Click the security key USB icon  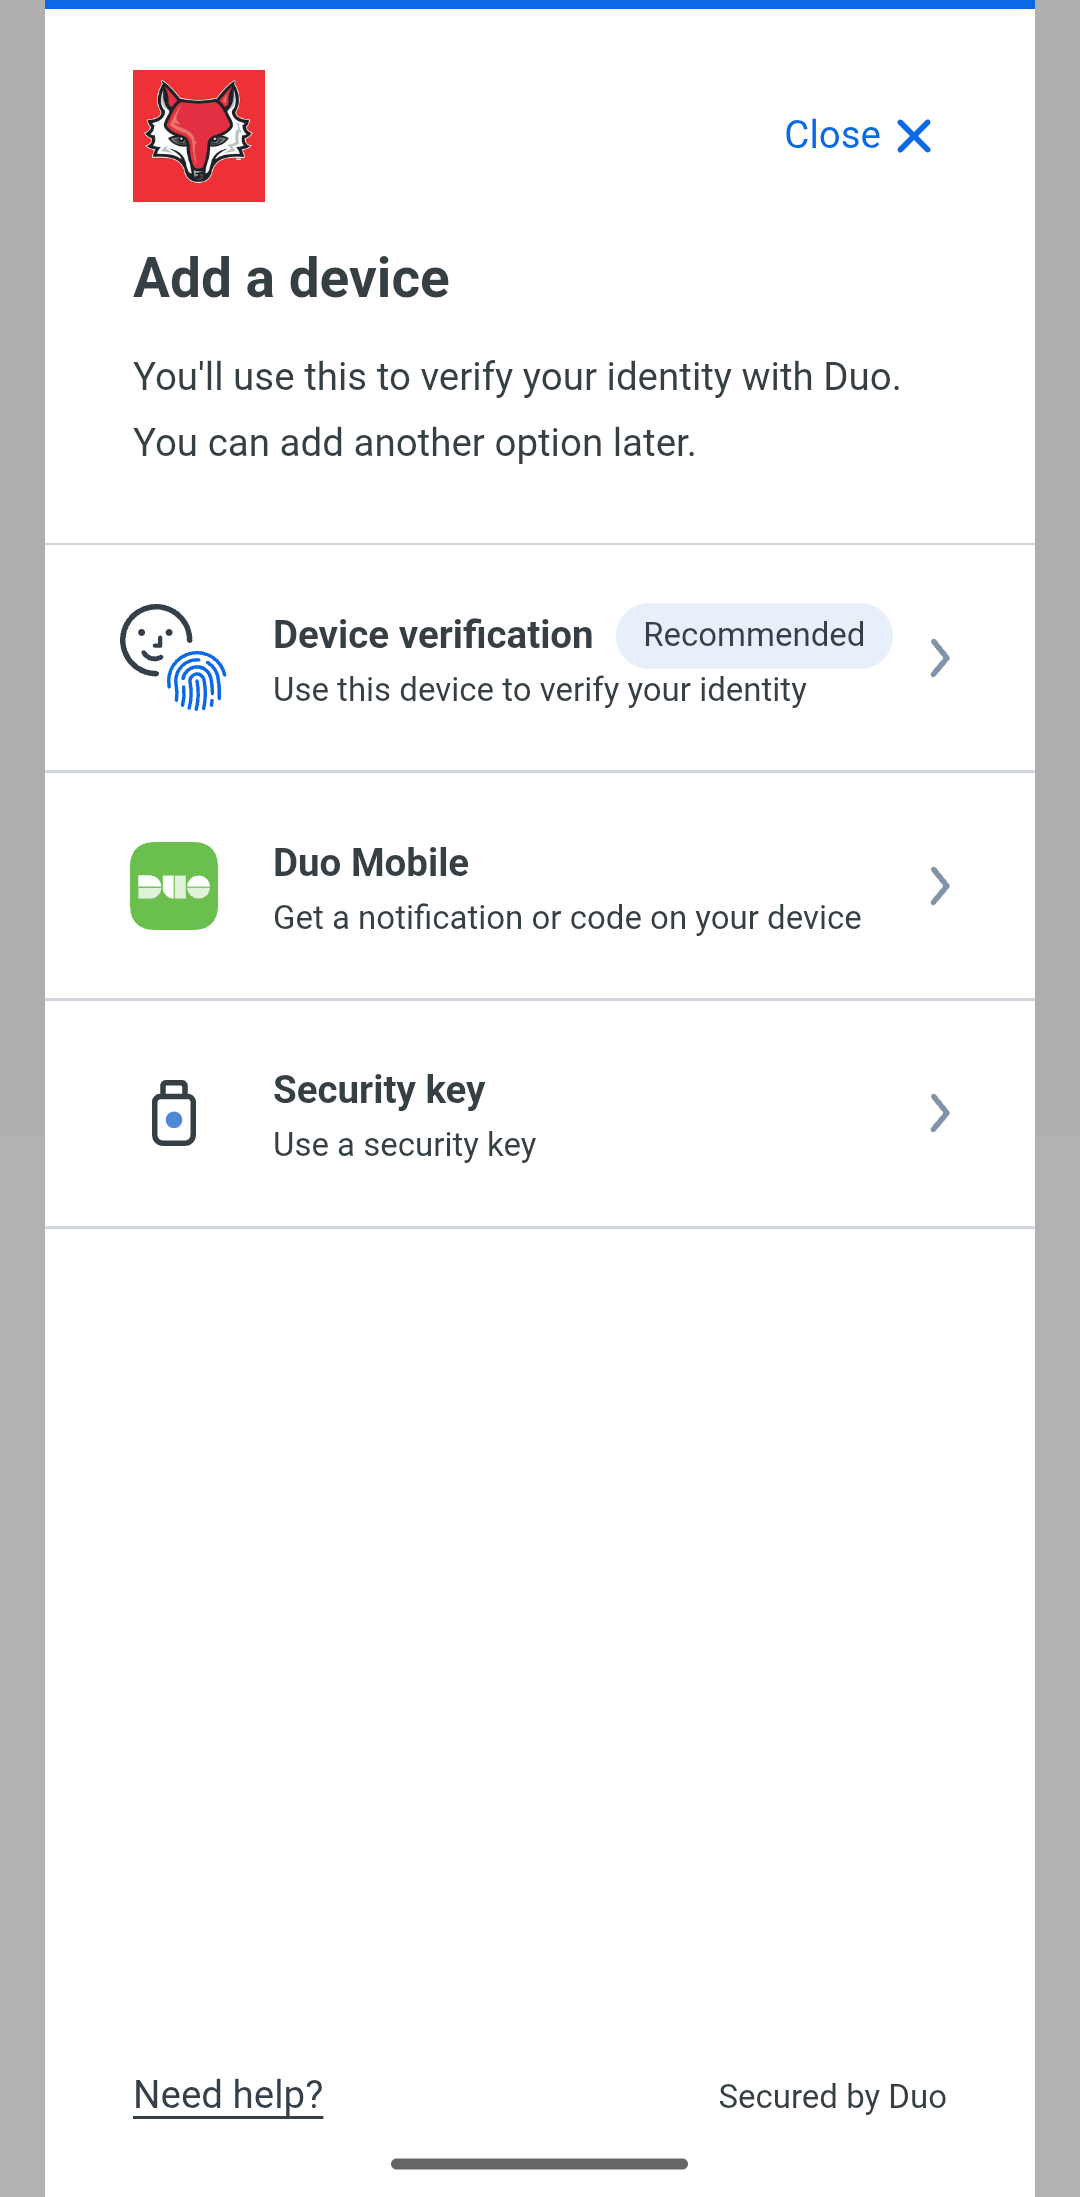click(174, 1113)
